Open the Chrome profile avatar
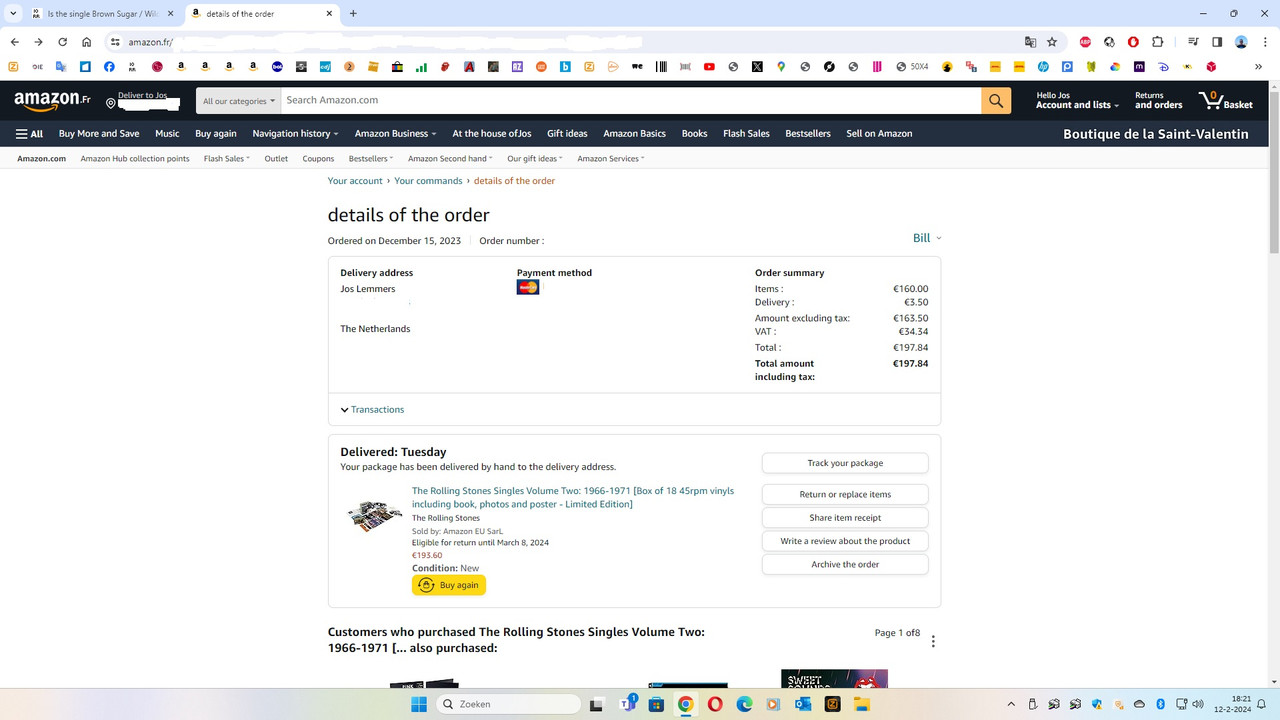 pos(1241,42)
